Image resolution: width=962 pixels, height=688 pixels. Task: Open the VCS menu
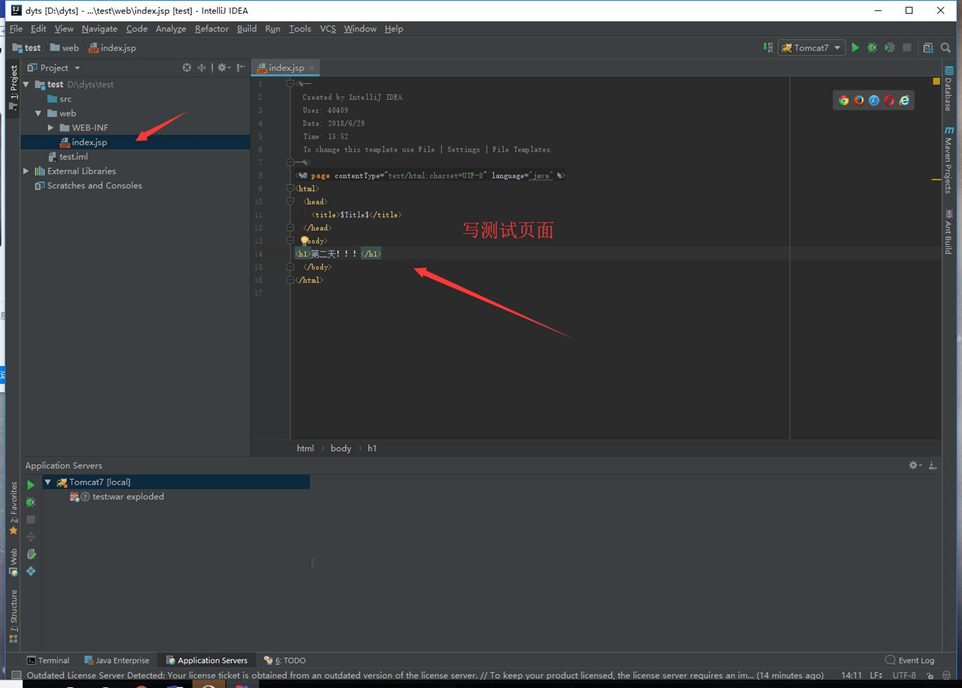tap(328, 29)
